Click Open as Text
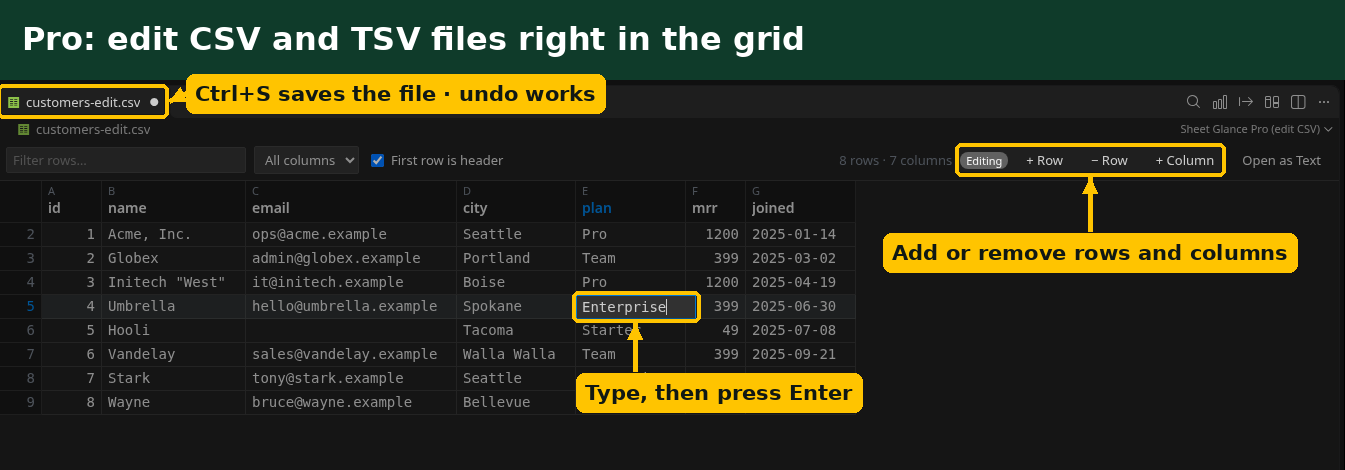Image resolution: width=1345 pixels, height=470 pixels. click(1281, 160)
